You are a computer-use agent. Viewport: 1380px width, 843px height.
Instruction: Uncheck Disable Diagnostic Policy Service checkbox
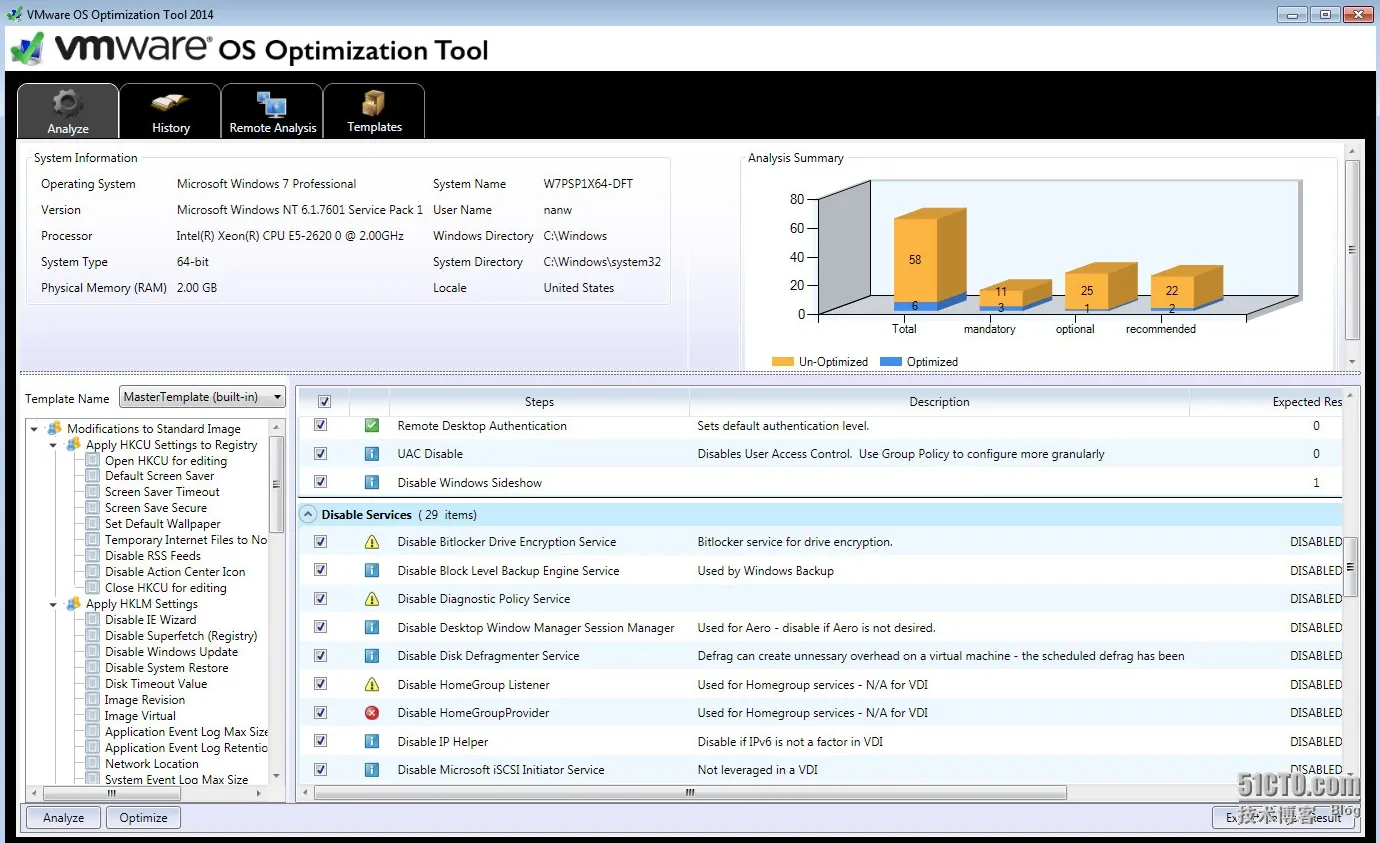coord(321,598)
